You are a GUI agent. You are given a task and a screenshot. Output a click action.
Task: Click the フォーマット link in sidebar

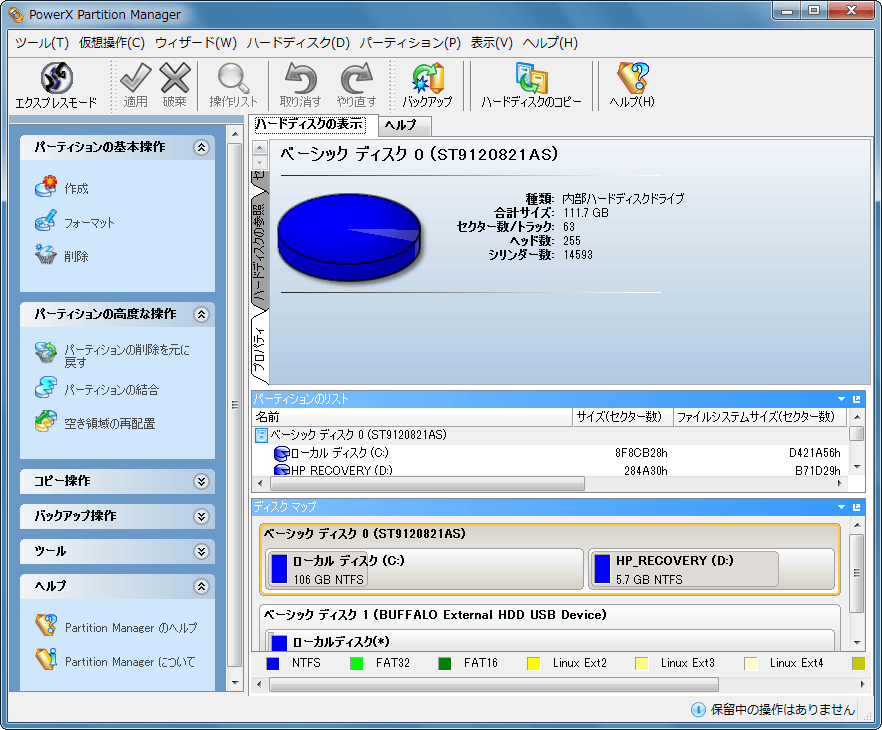pyautogui.click(x=89, y=223)
